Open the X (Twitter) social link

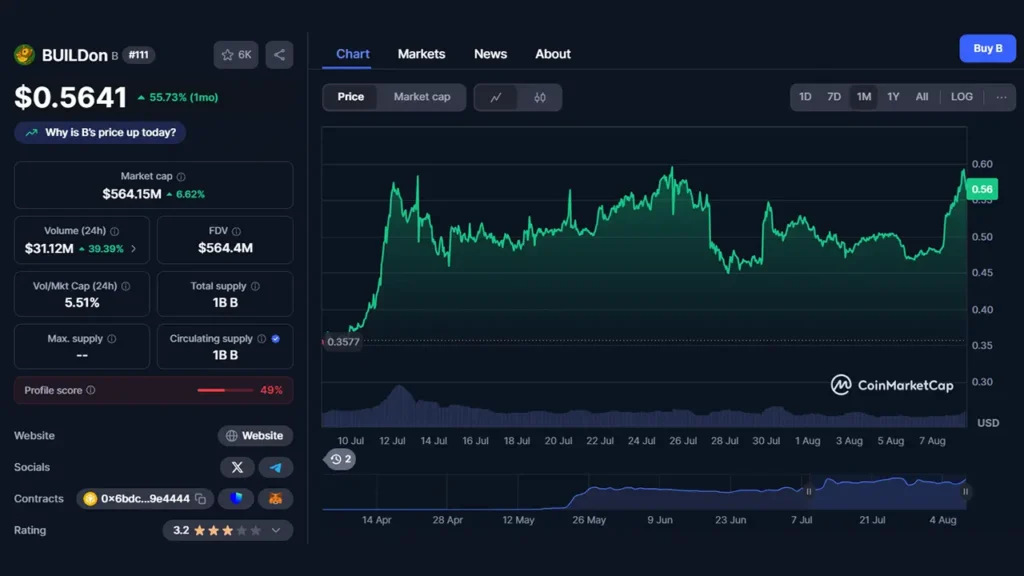pos(237,468)
